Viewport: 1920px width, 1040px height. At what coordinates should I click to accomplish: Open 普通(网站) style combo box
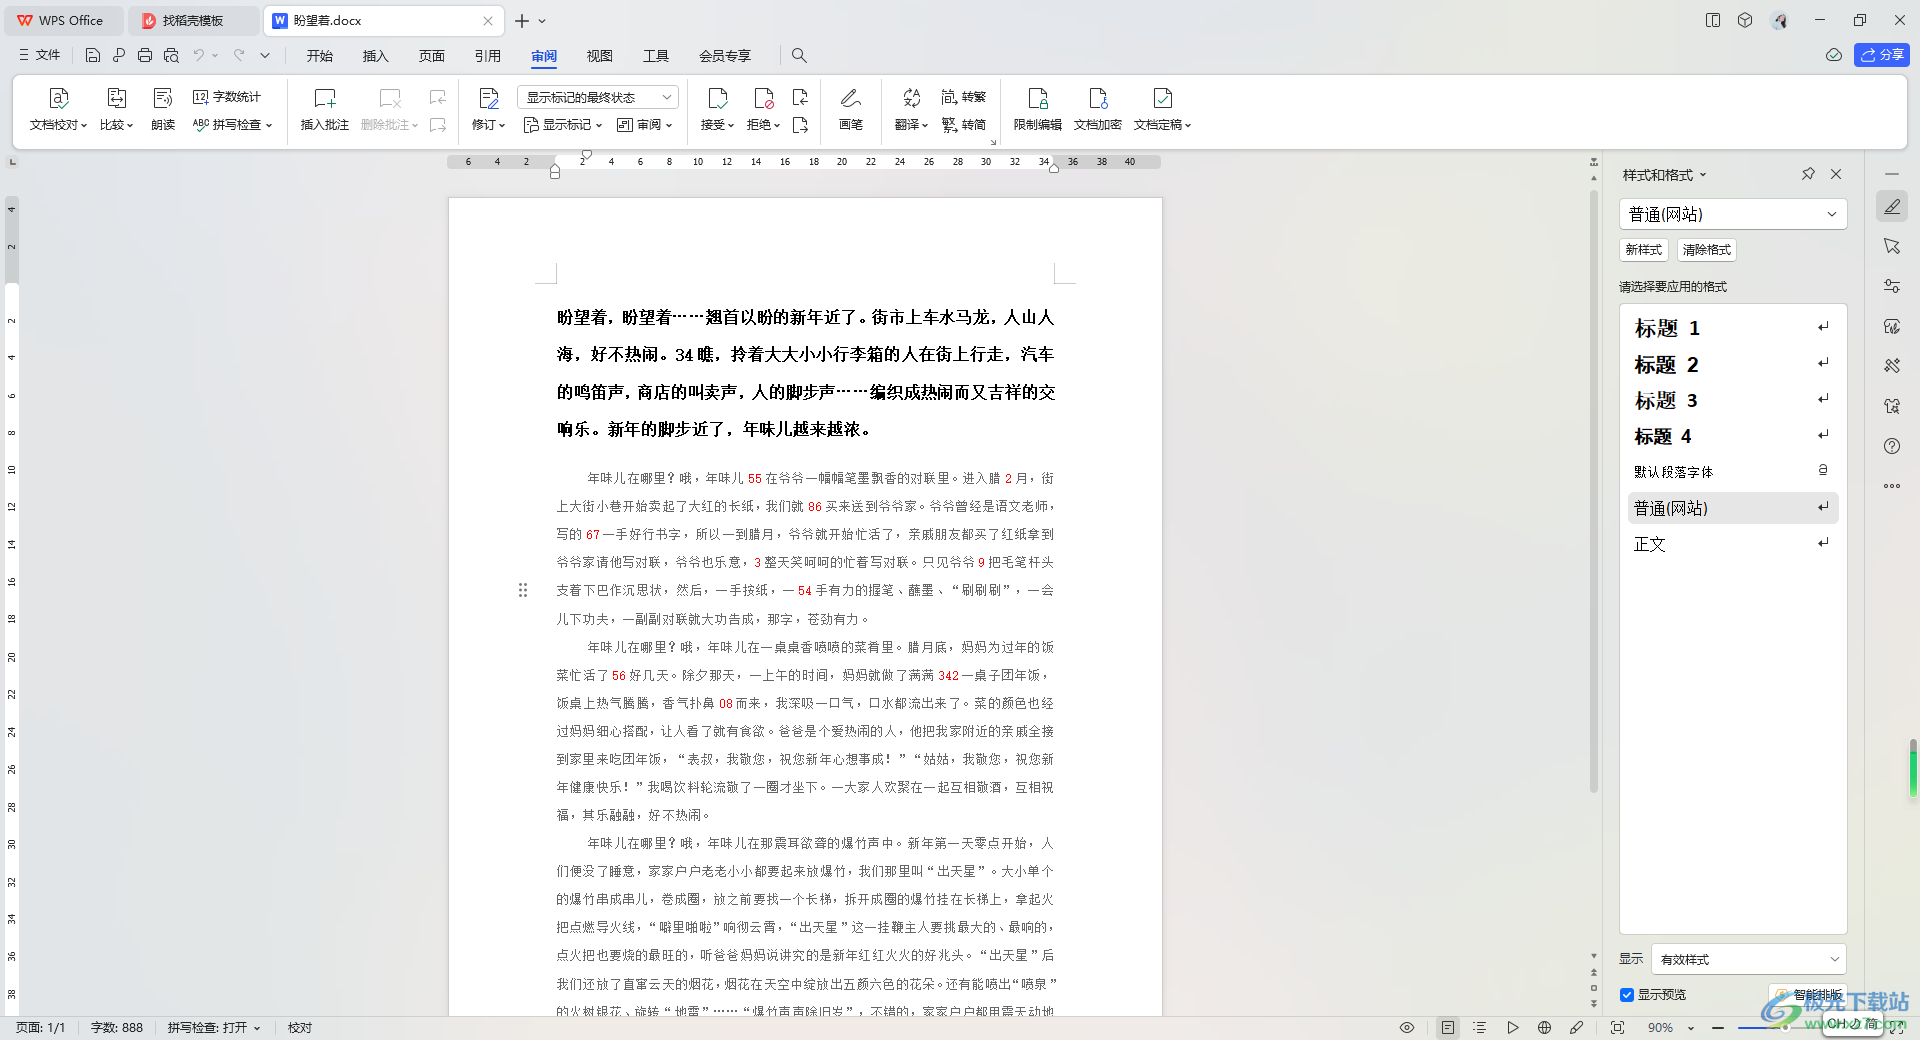click(x=1732, y=214)
